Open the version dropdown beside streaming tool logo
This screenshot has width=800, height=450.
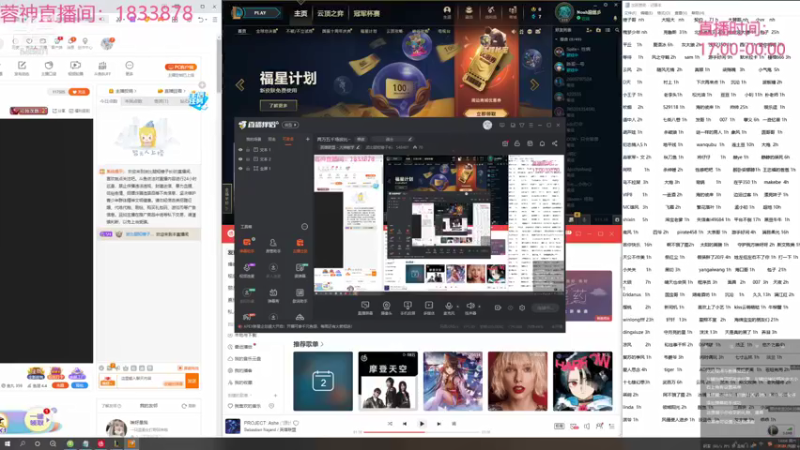(x=291, y=125)
